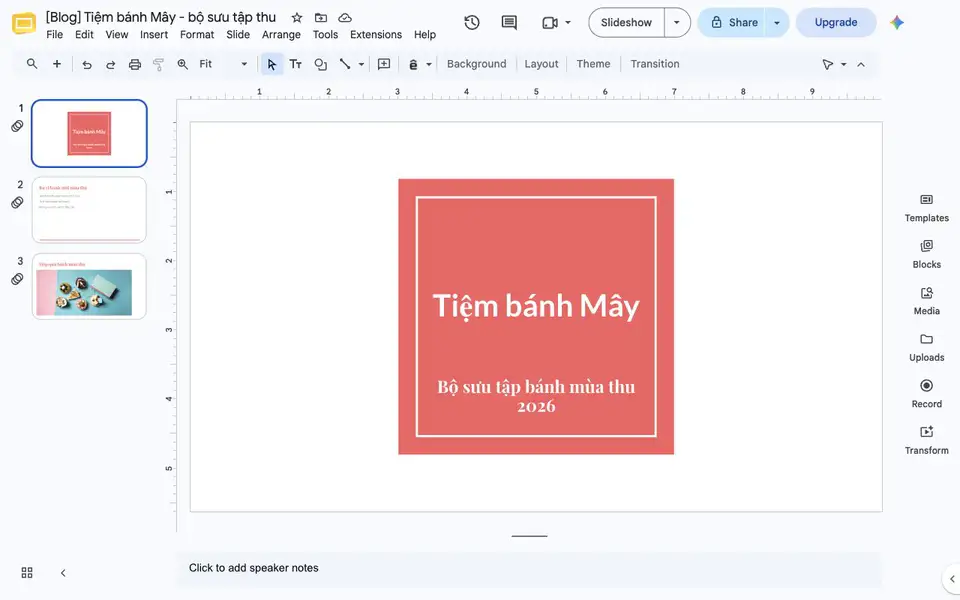The width and height of the screenshot is (960, 600).
Task: Search the menus magnifier icon
Action: [x=32, y=64]
